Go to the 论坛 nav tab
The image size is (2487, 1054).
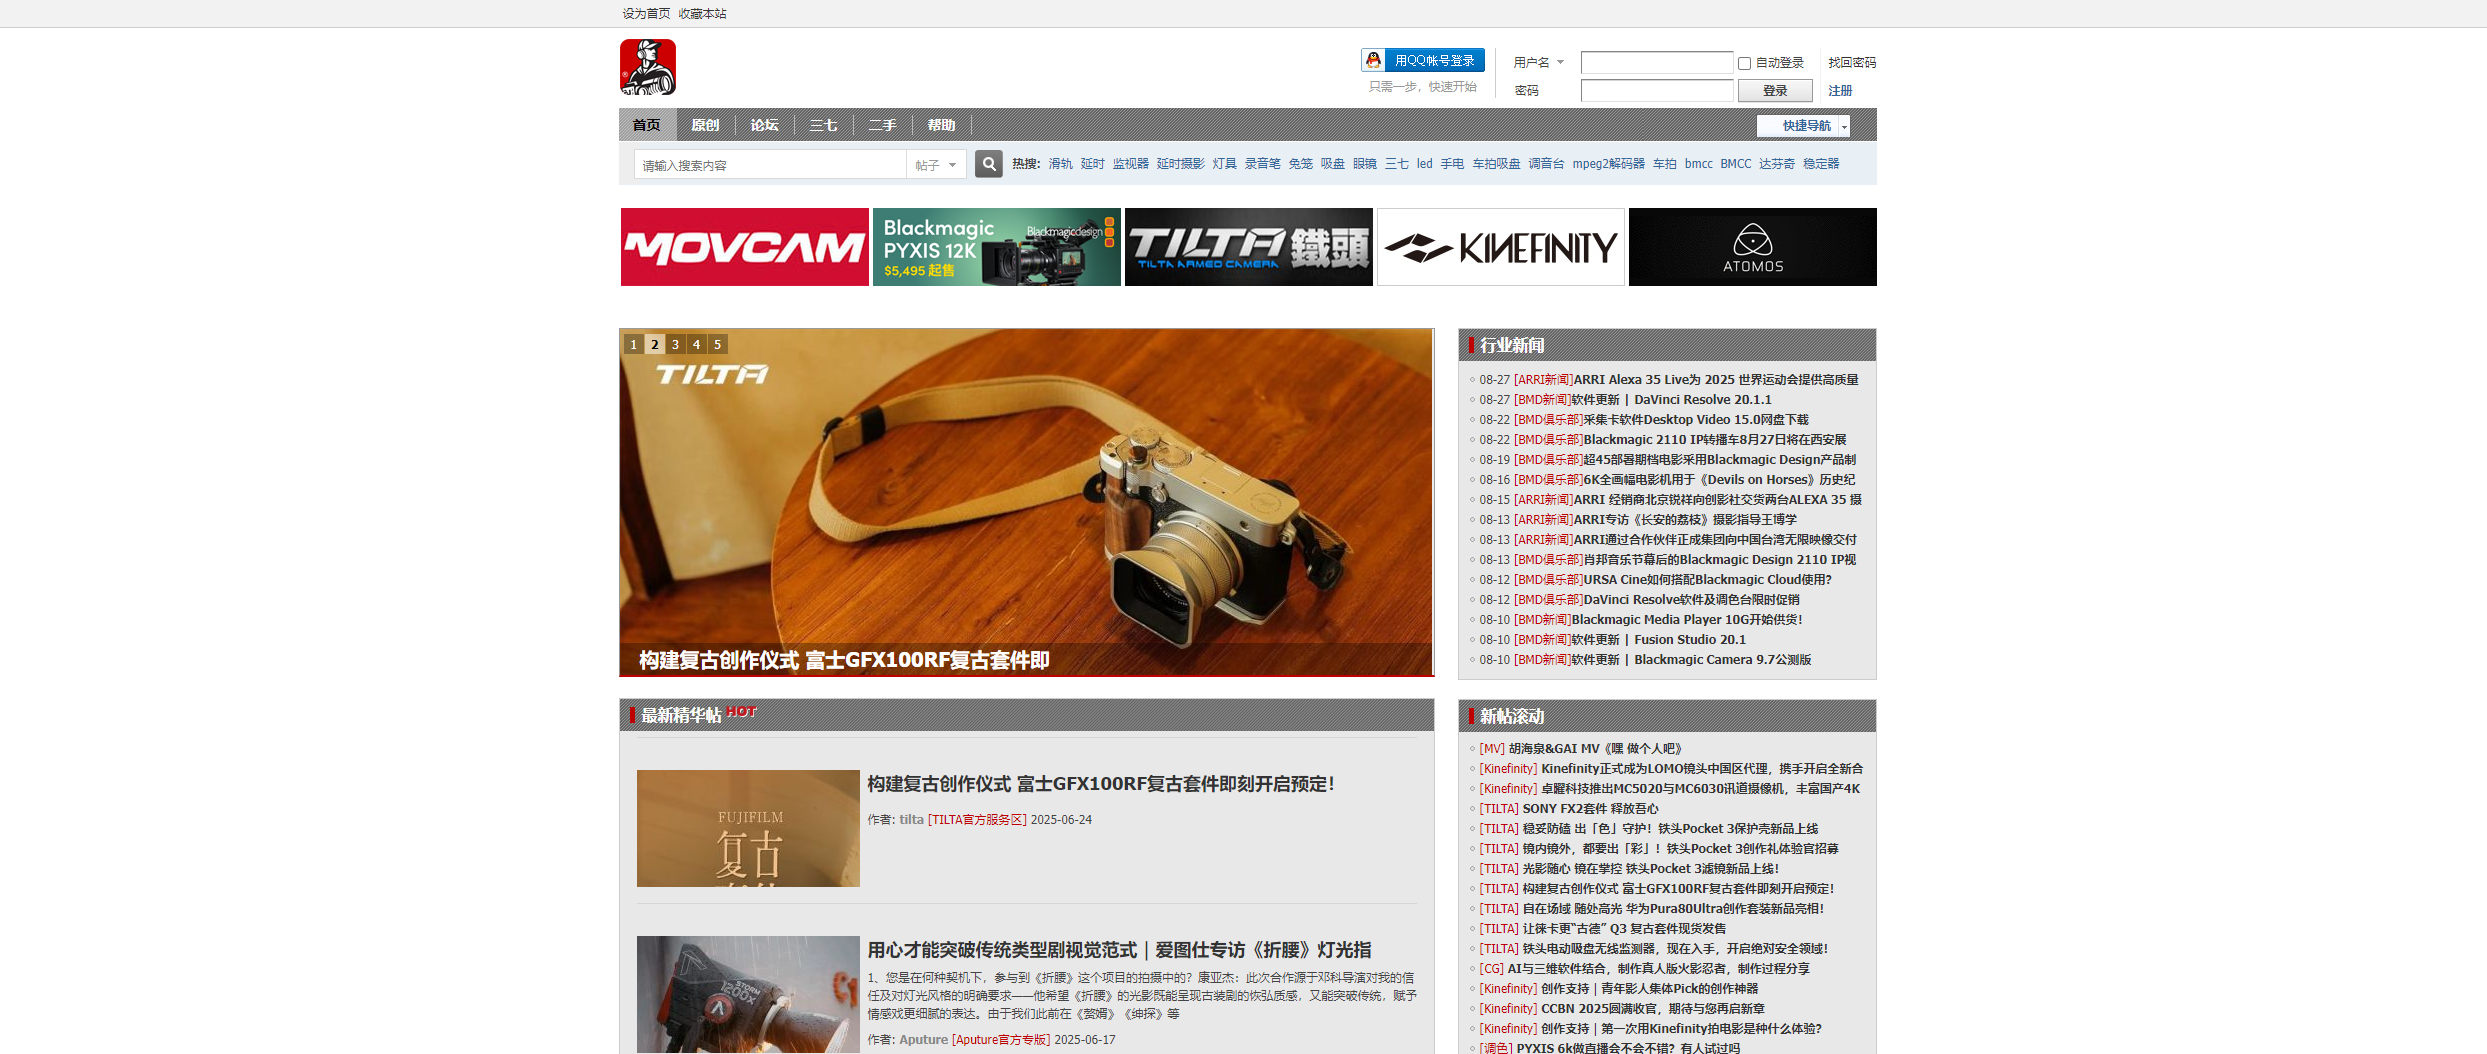click(764, 125)
